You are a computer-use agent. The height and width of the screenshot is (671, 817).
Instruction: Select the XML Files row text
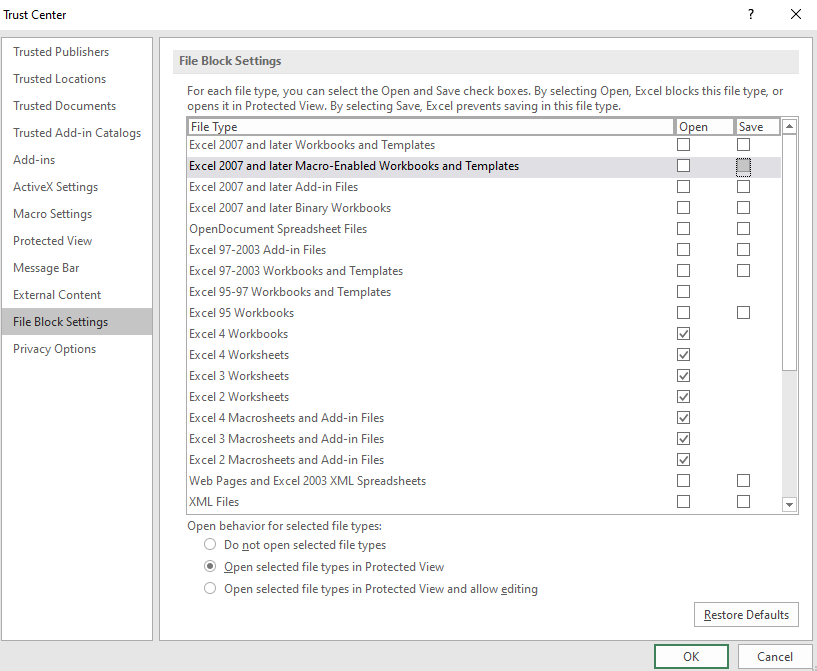click(214, 502)
